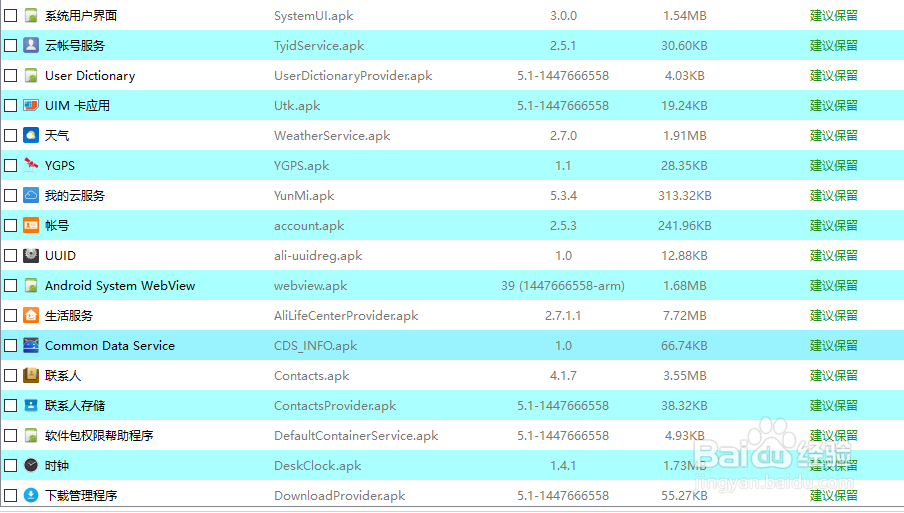The image size is (904, 513).
Task: Click the YunMi.apk file name
Action: [x=304, y=196]
